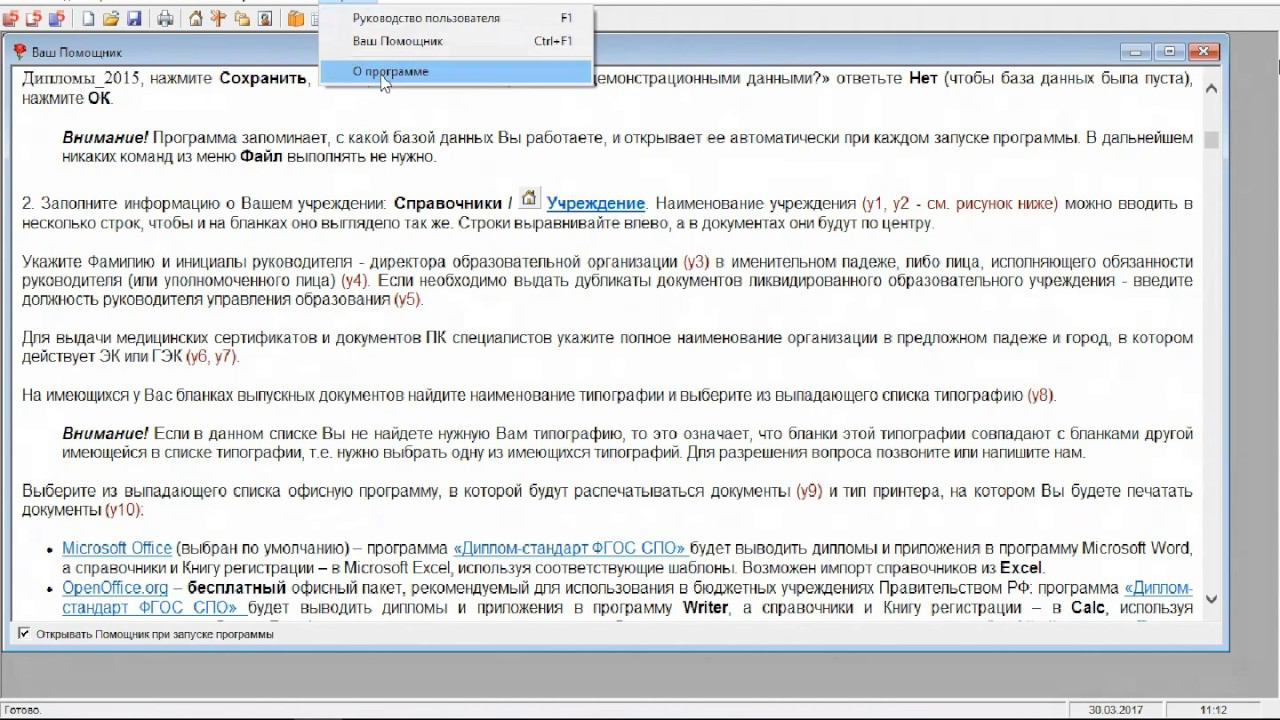Click the scroll down arrow of help text
Screen dimensions: 1280x720
click(x=1212, y=599)
